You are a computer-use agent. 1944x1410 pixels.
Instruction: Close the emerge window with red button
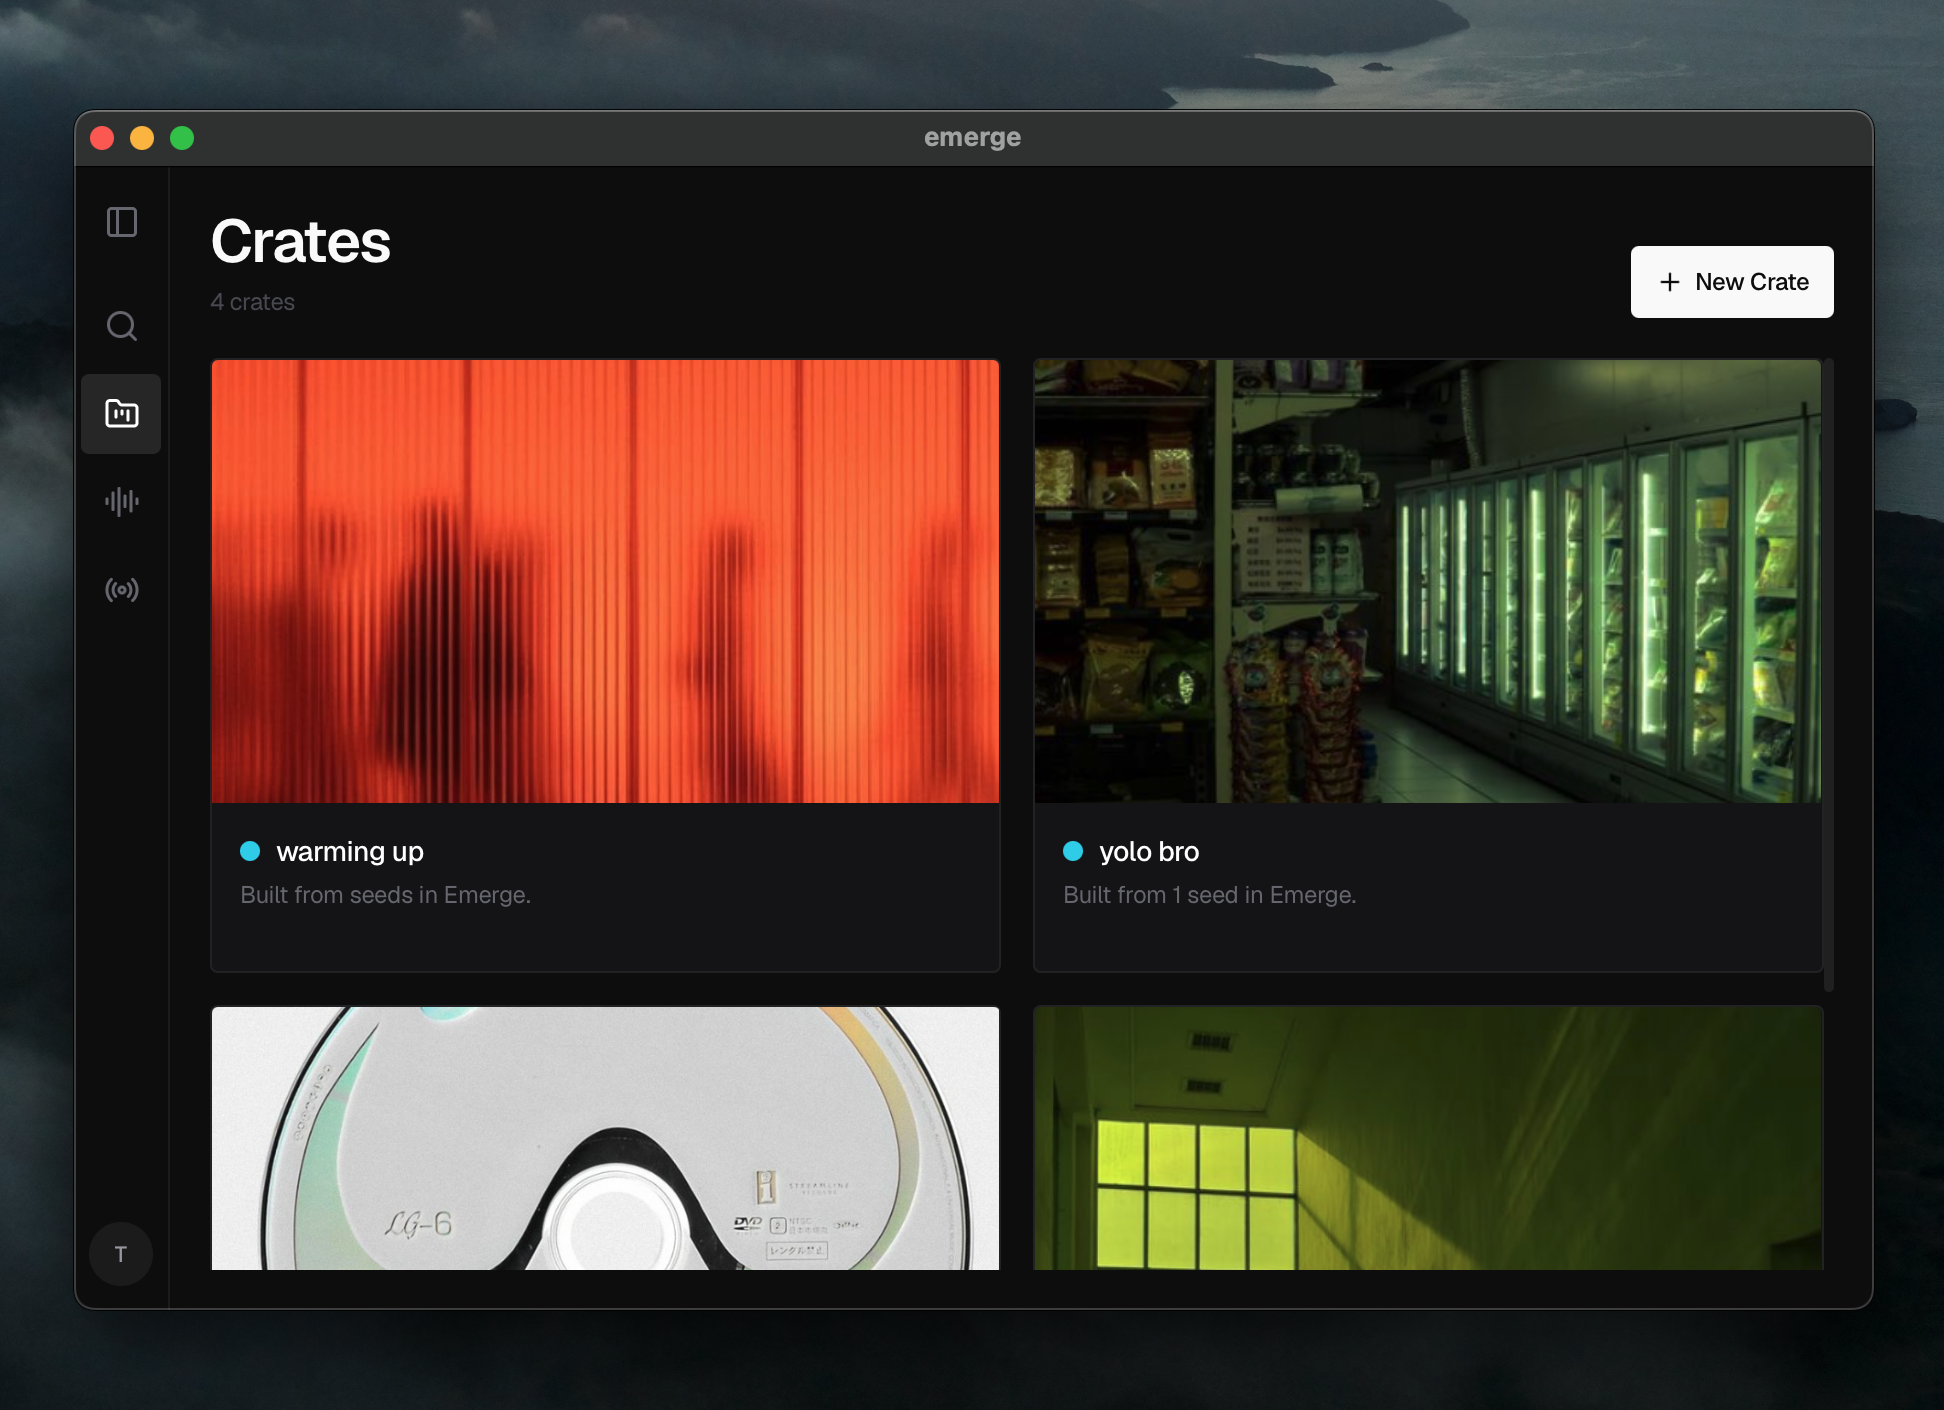point(102,138)
